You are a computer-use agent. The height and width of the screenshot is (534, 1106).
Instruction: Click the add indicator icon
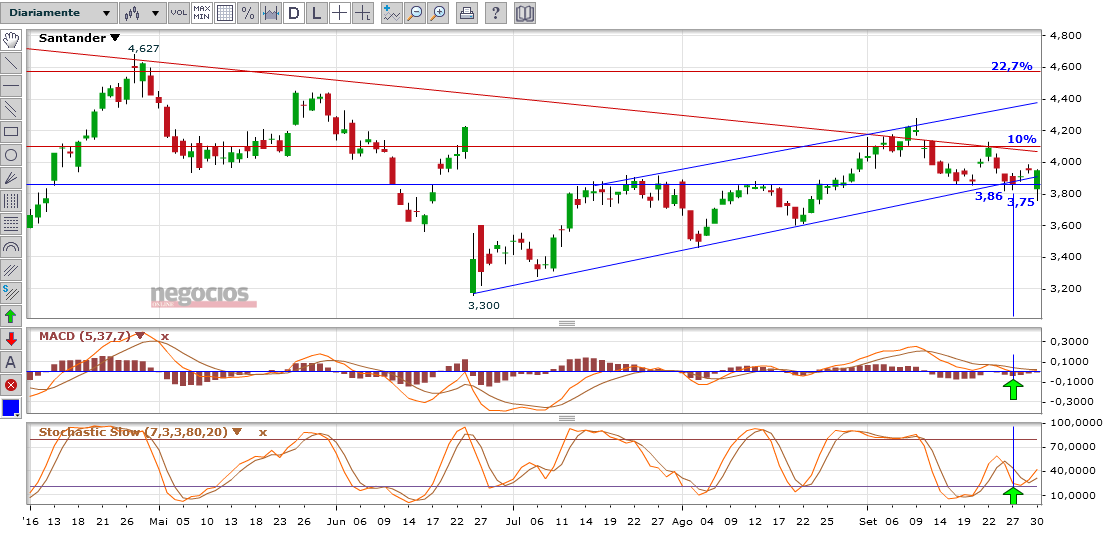[391, 13]
